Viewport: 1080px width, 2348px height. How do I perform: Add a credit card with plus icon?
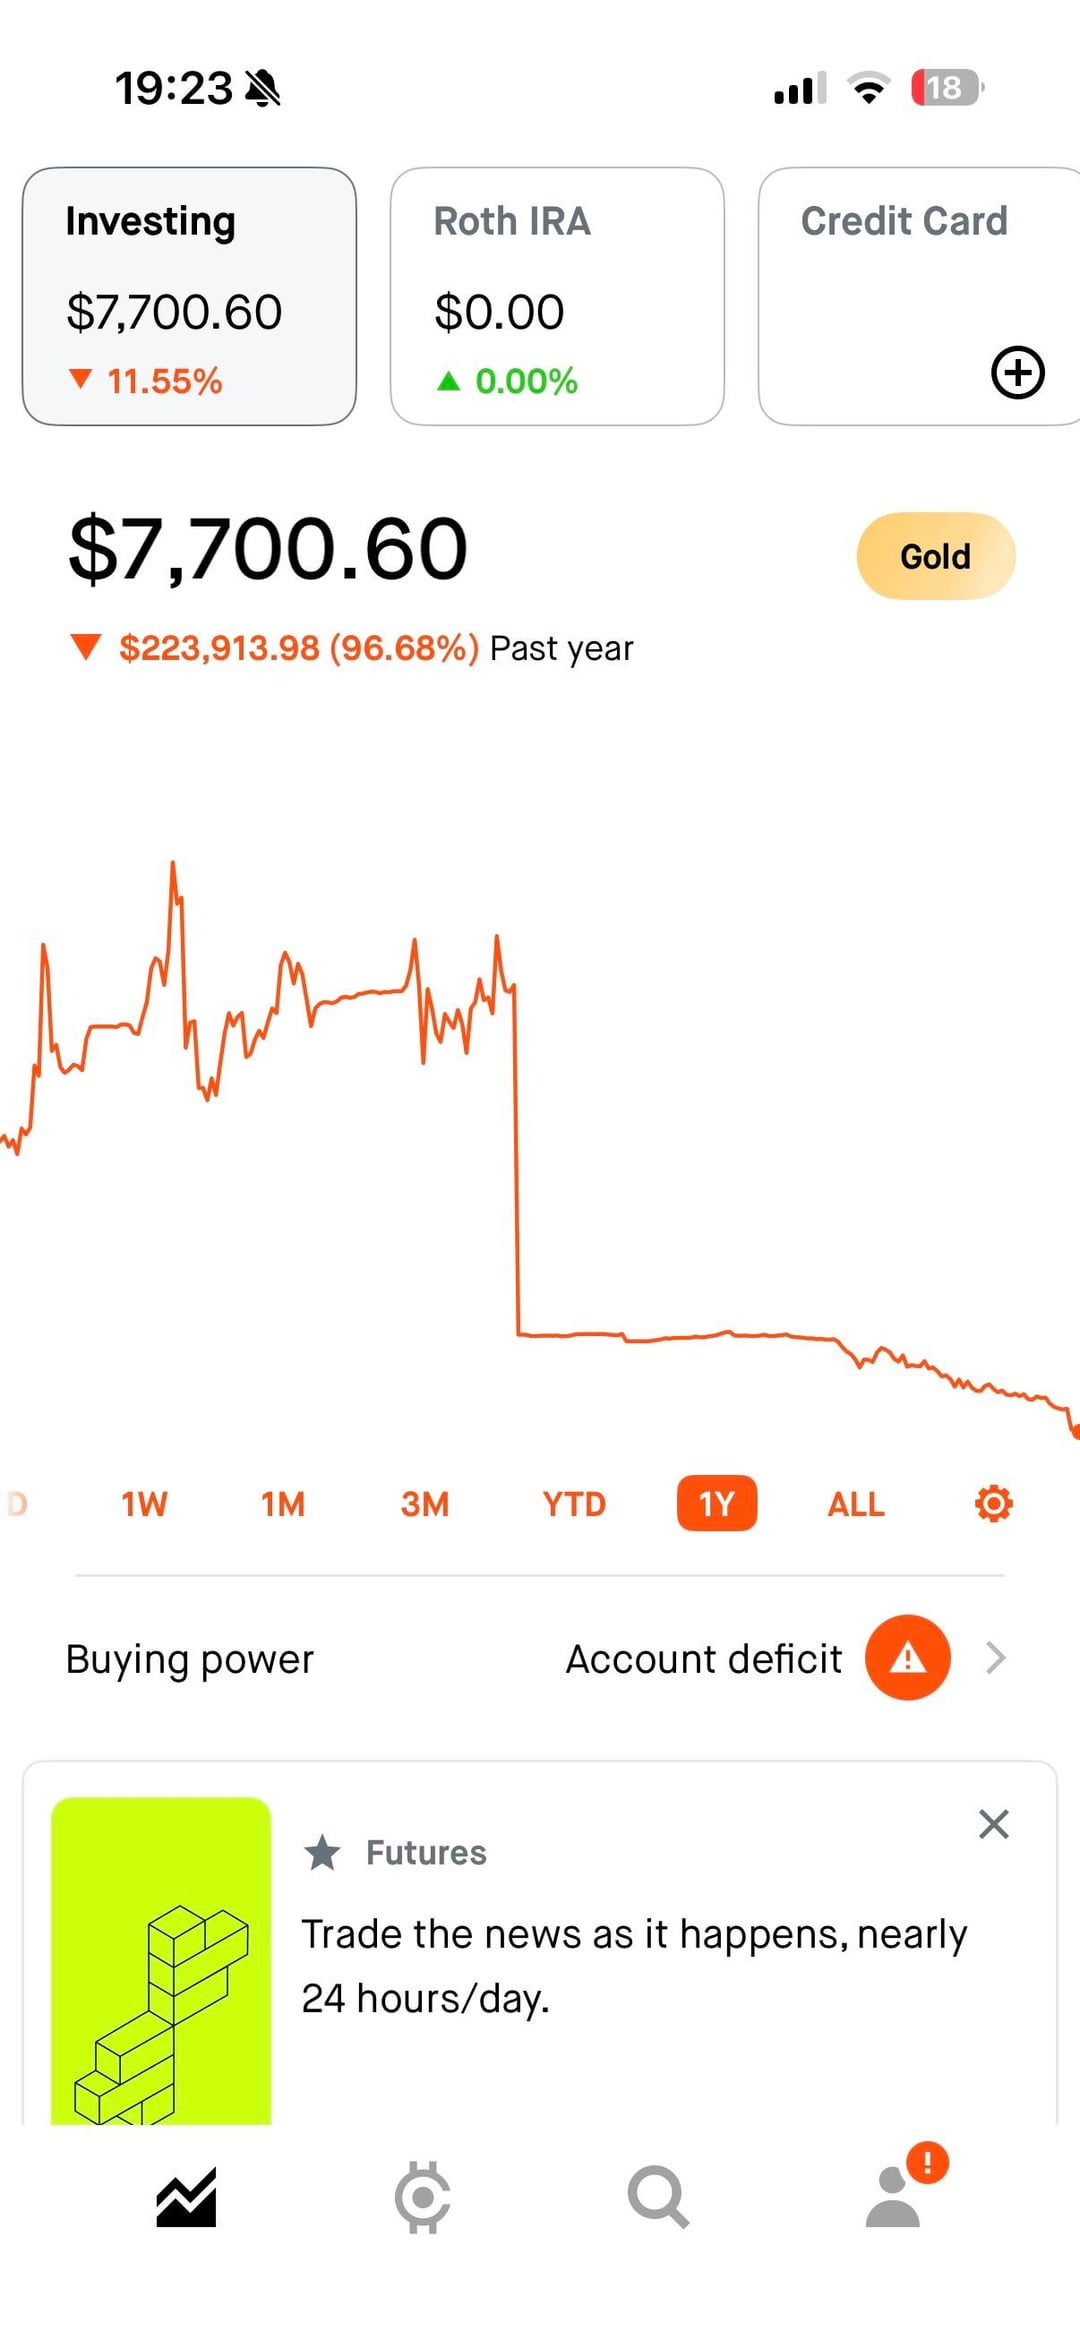pos(1017,373)
